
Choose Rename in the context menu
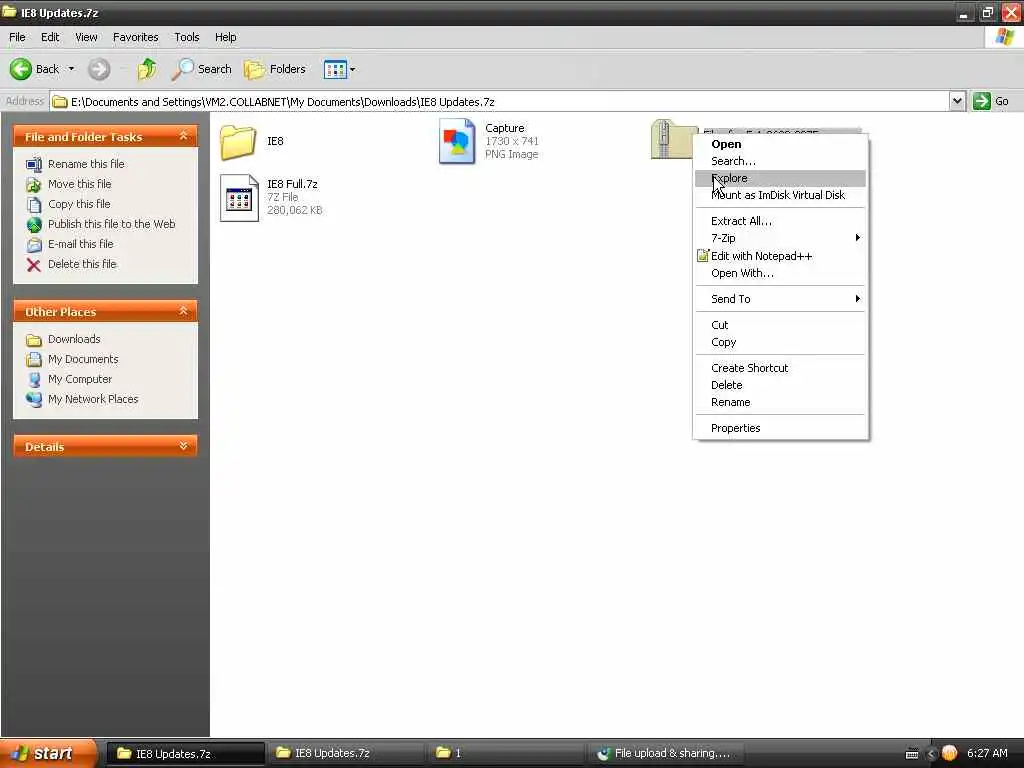[780, 402]
